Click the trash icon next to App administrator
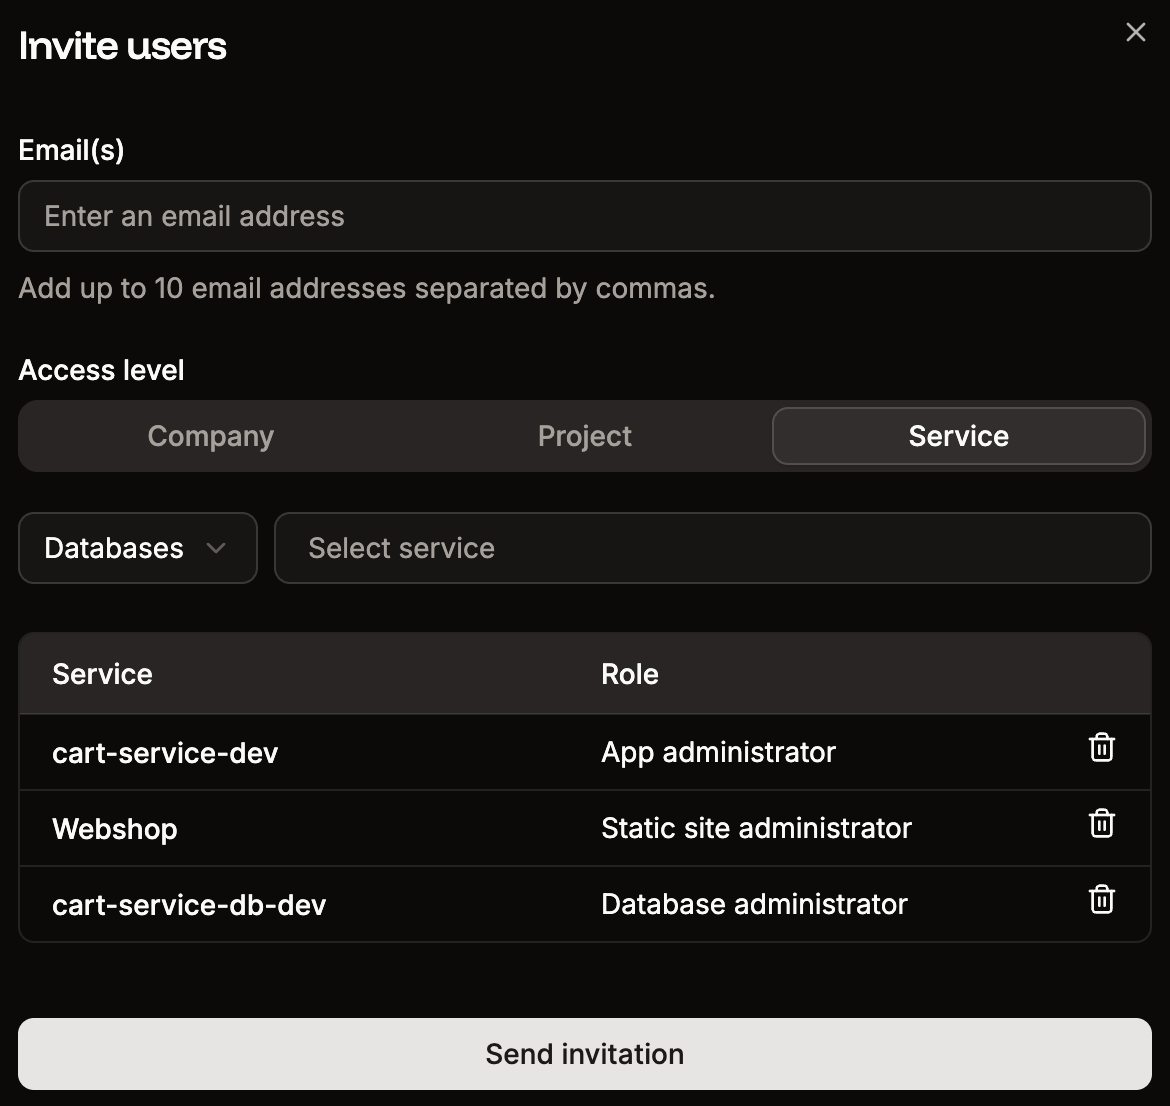The width and height of the screenshot is (1170, 1106). click(1101, 747)
